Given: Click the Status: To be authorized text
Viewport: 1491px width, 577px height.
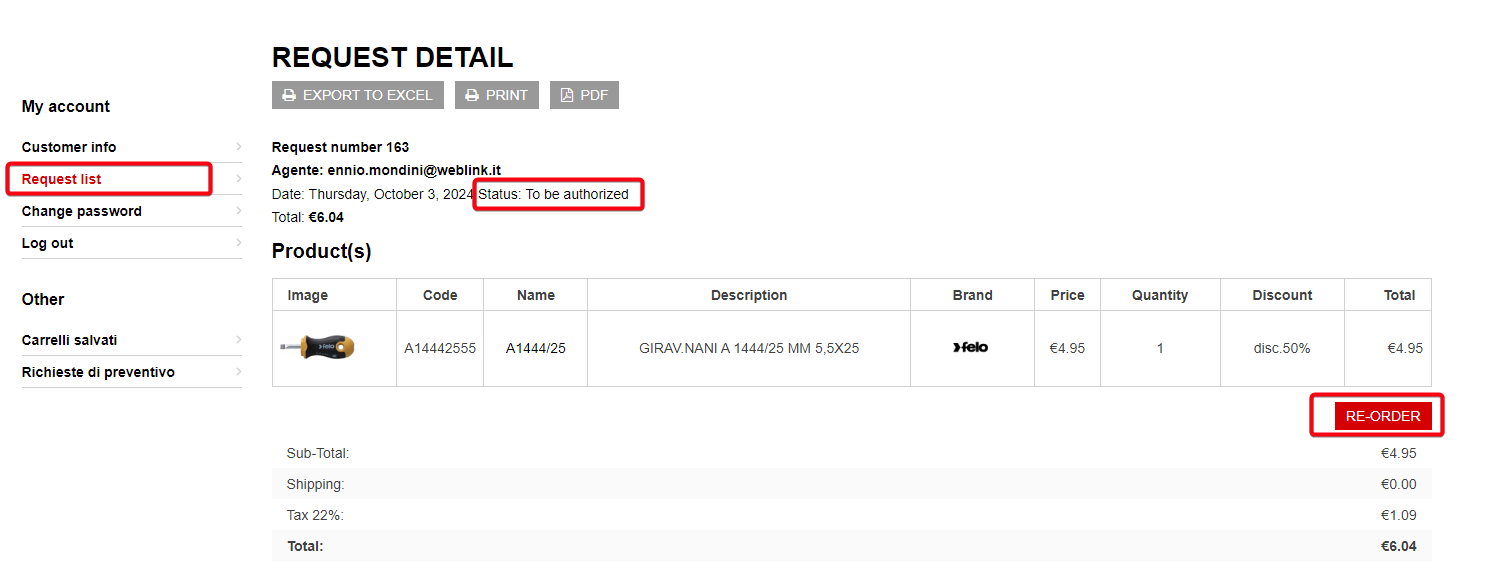Looking at the screenshot, I should pyautogui.click(x=554, y=194).
